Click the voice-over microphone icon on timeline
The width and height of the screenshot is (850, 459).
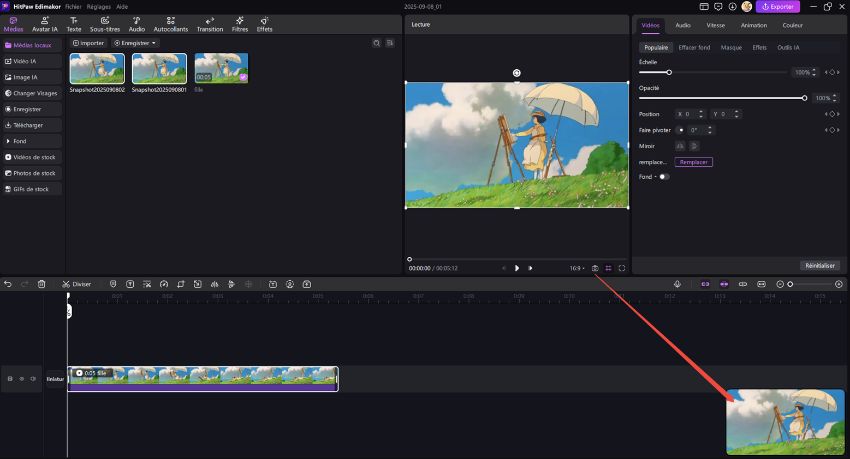click(x=677, y=284)
